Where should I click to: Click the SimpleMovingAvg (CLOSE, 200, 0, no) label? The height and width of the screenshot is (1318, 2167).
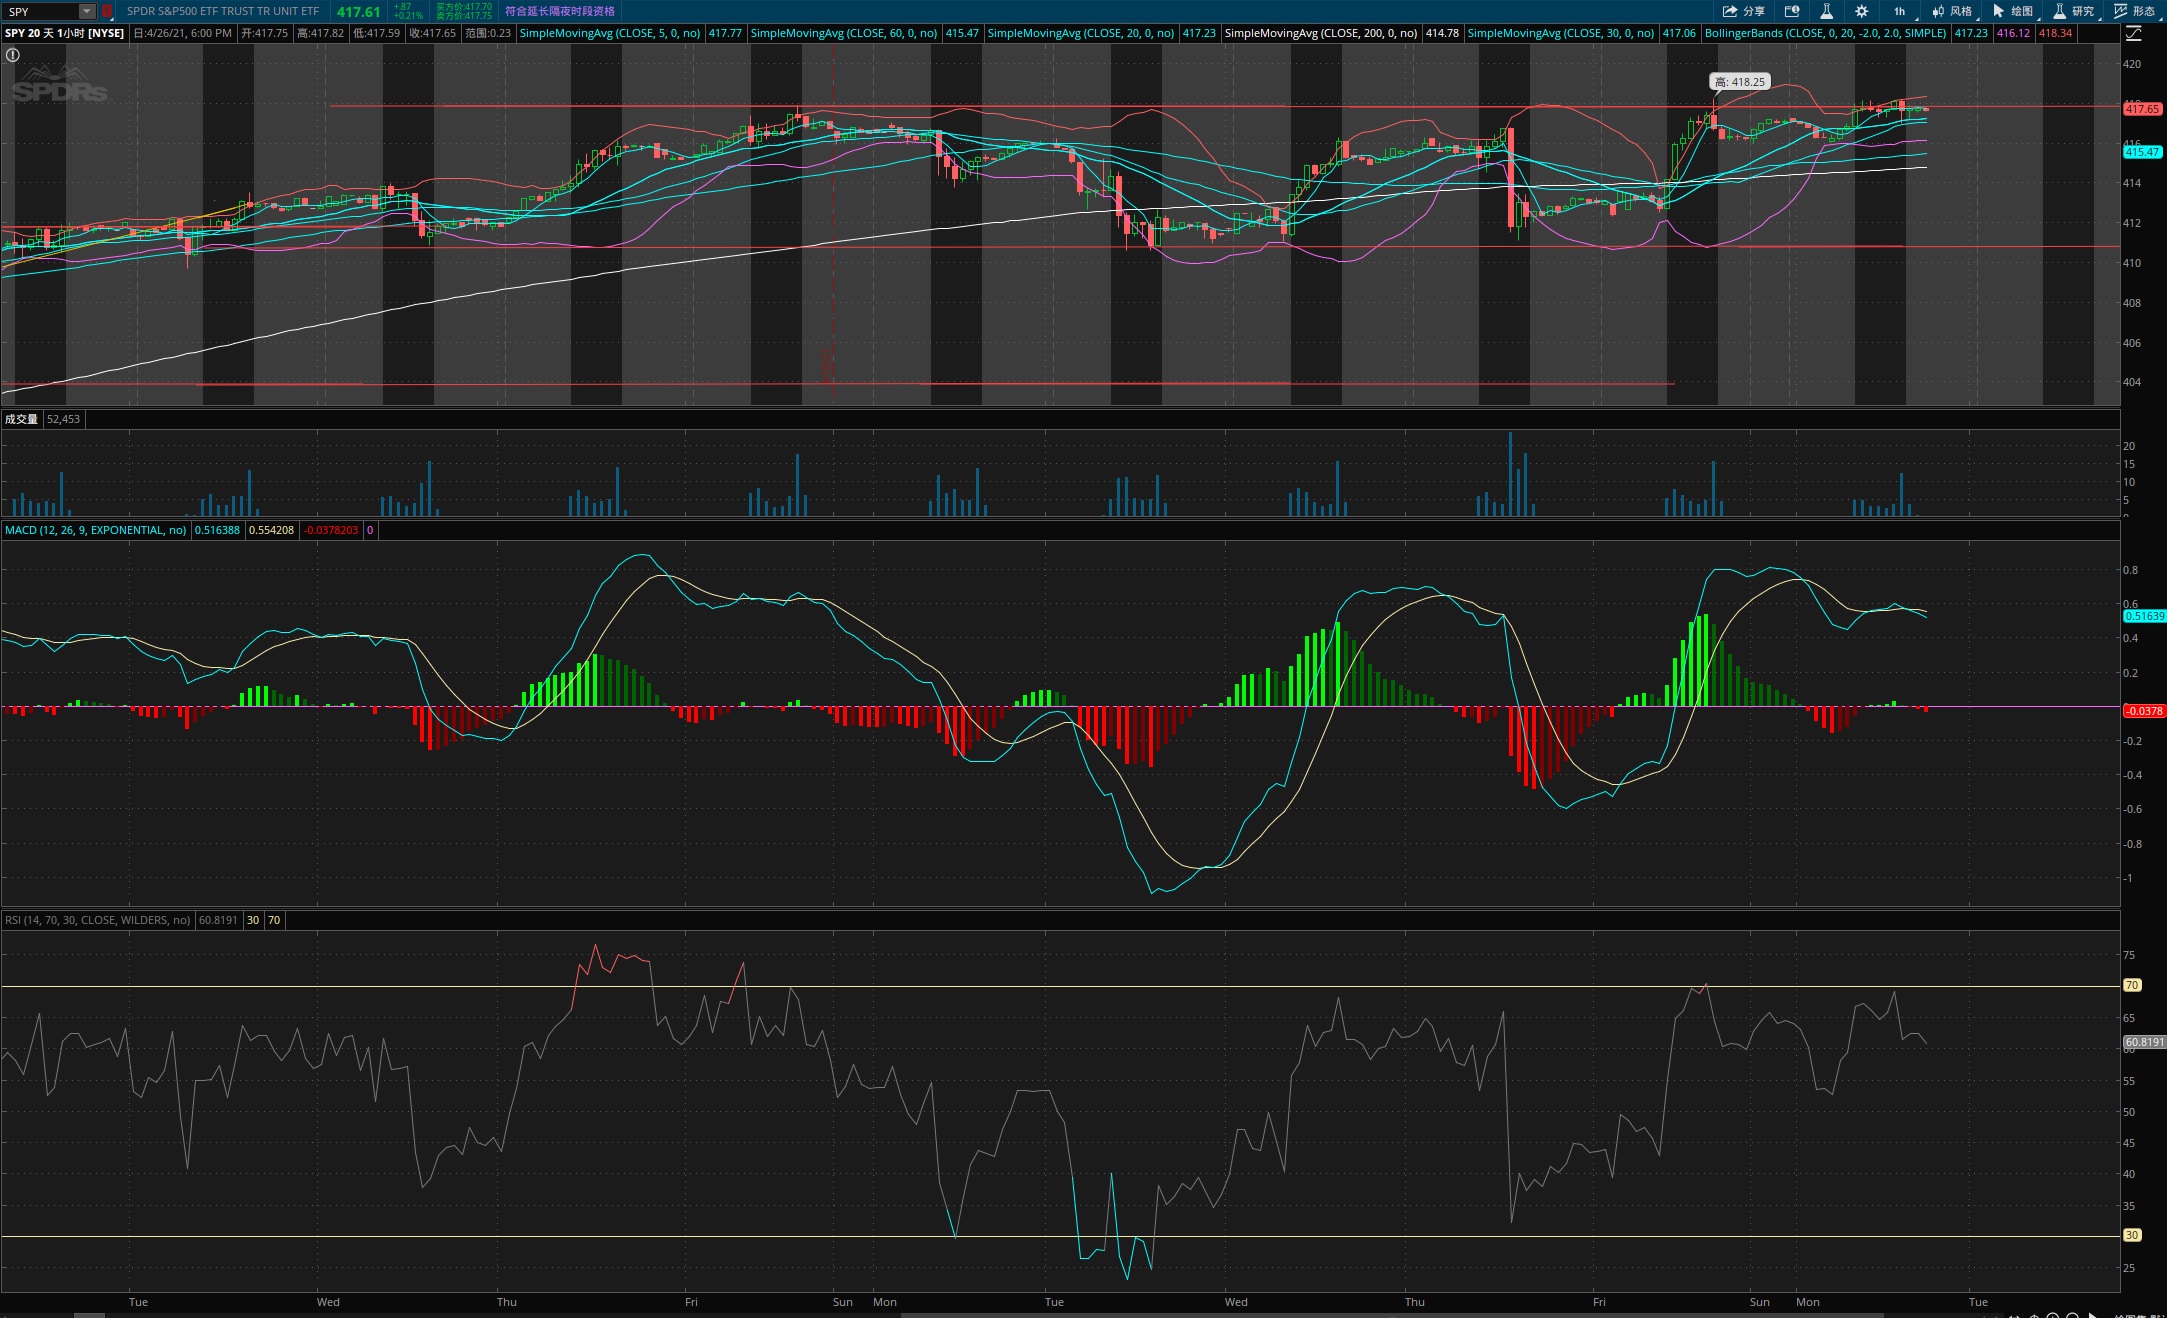1320,33
